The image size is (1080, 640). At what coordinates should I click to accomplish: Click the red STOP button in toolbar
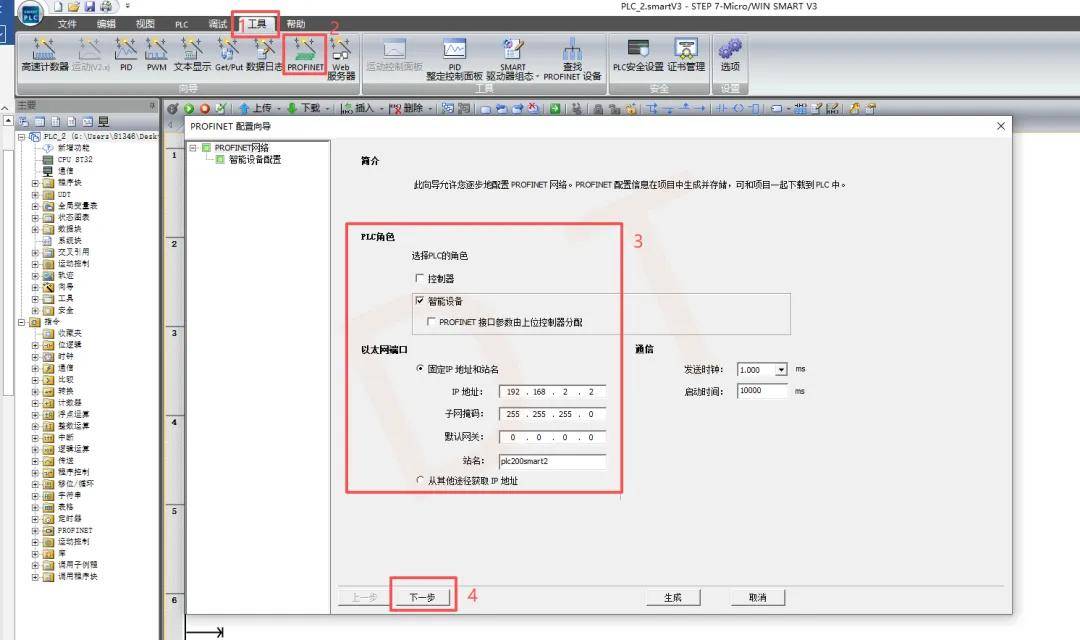click(x=205, y=108)
